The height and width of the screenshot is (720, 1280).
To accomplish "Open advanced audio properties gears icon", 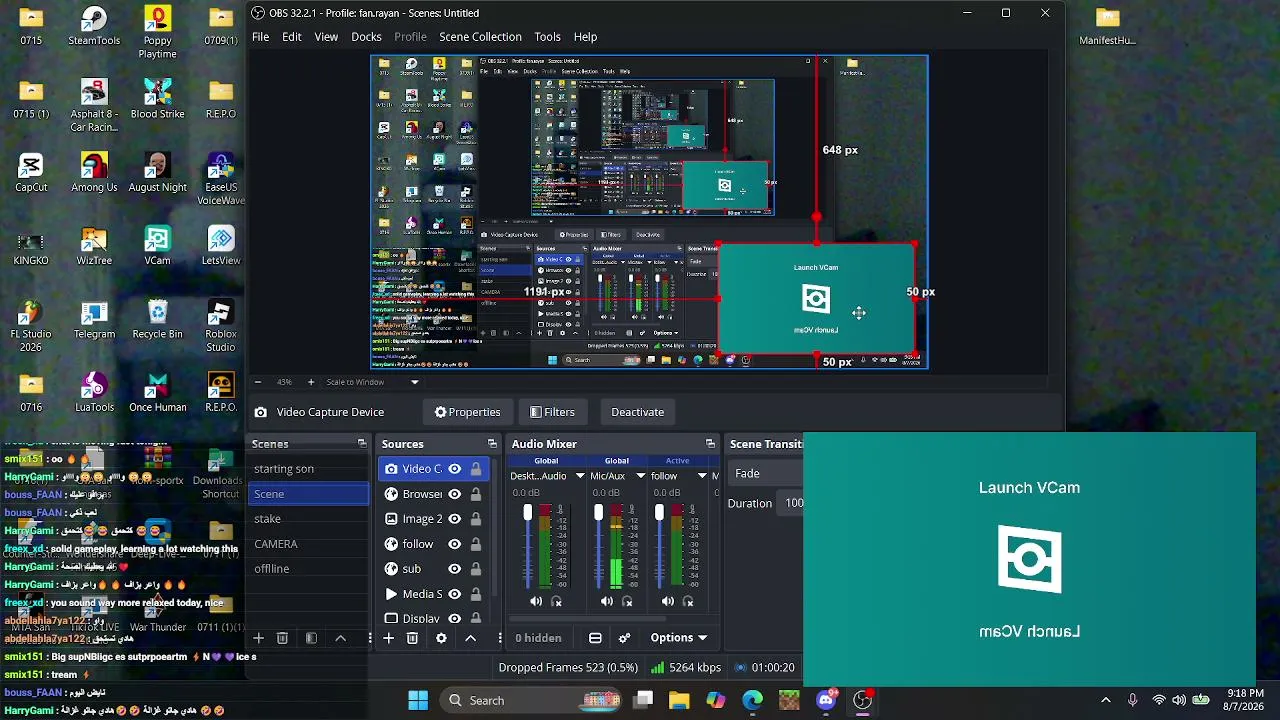I will (x=625, y=638).
